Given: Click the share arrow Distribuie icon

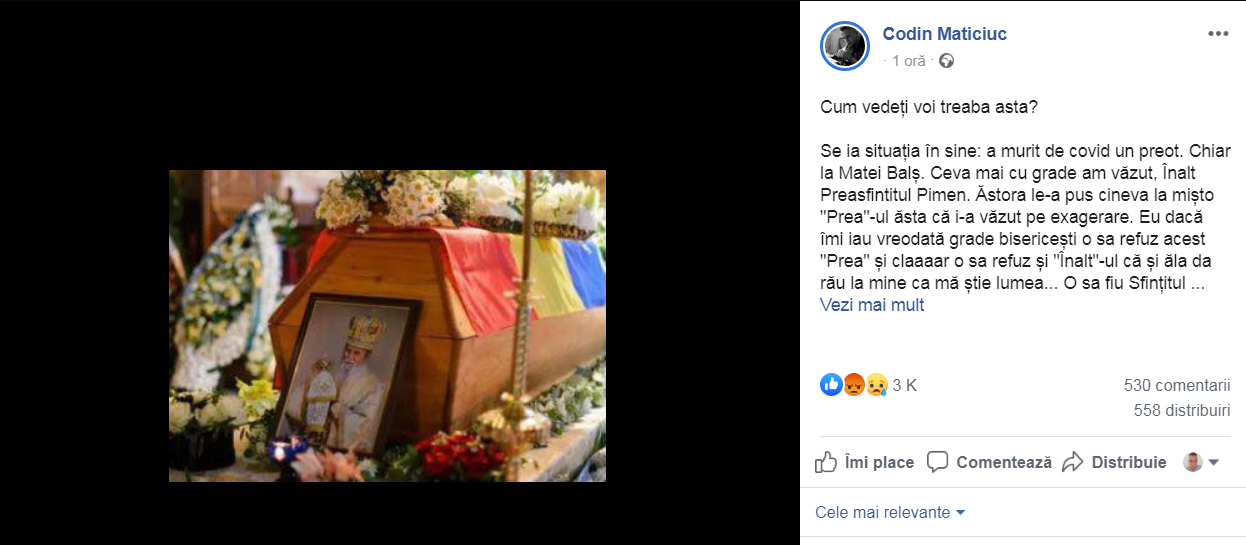Looking at the screenshot, I should (x=1073, y=462).
